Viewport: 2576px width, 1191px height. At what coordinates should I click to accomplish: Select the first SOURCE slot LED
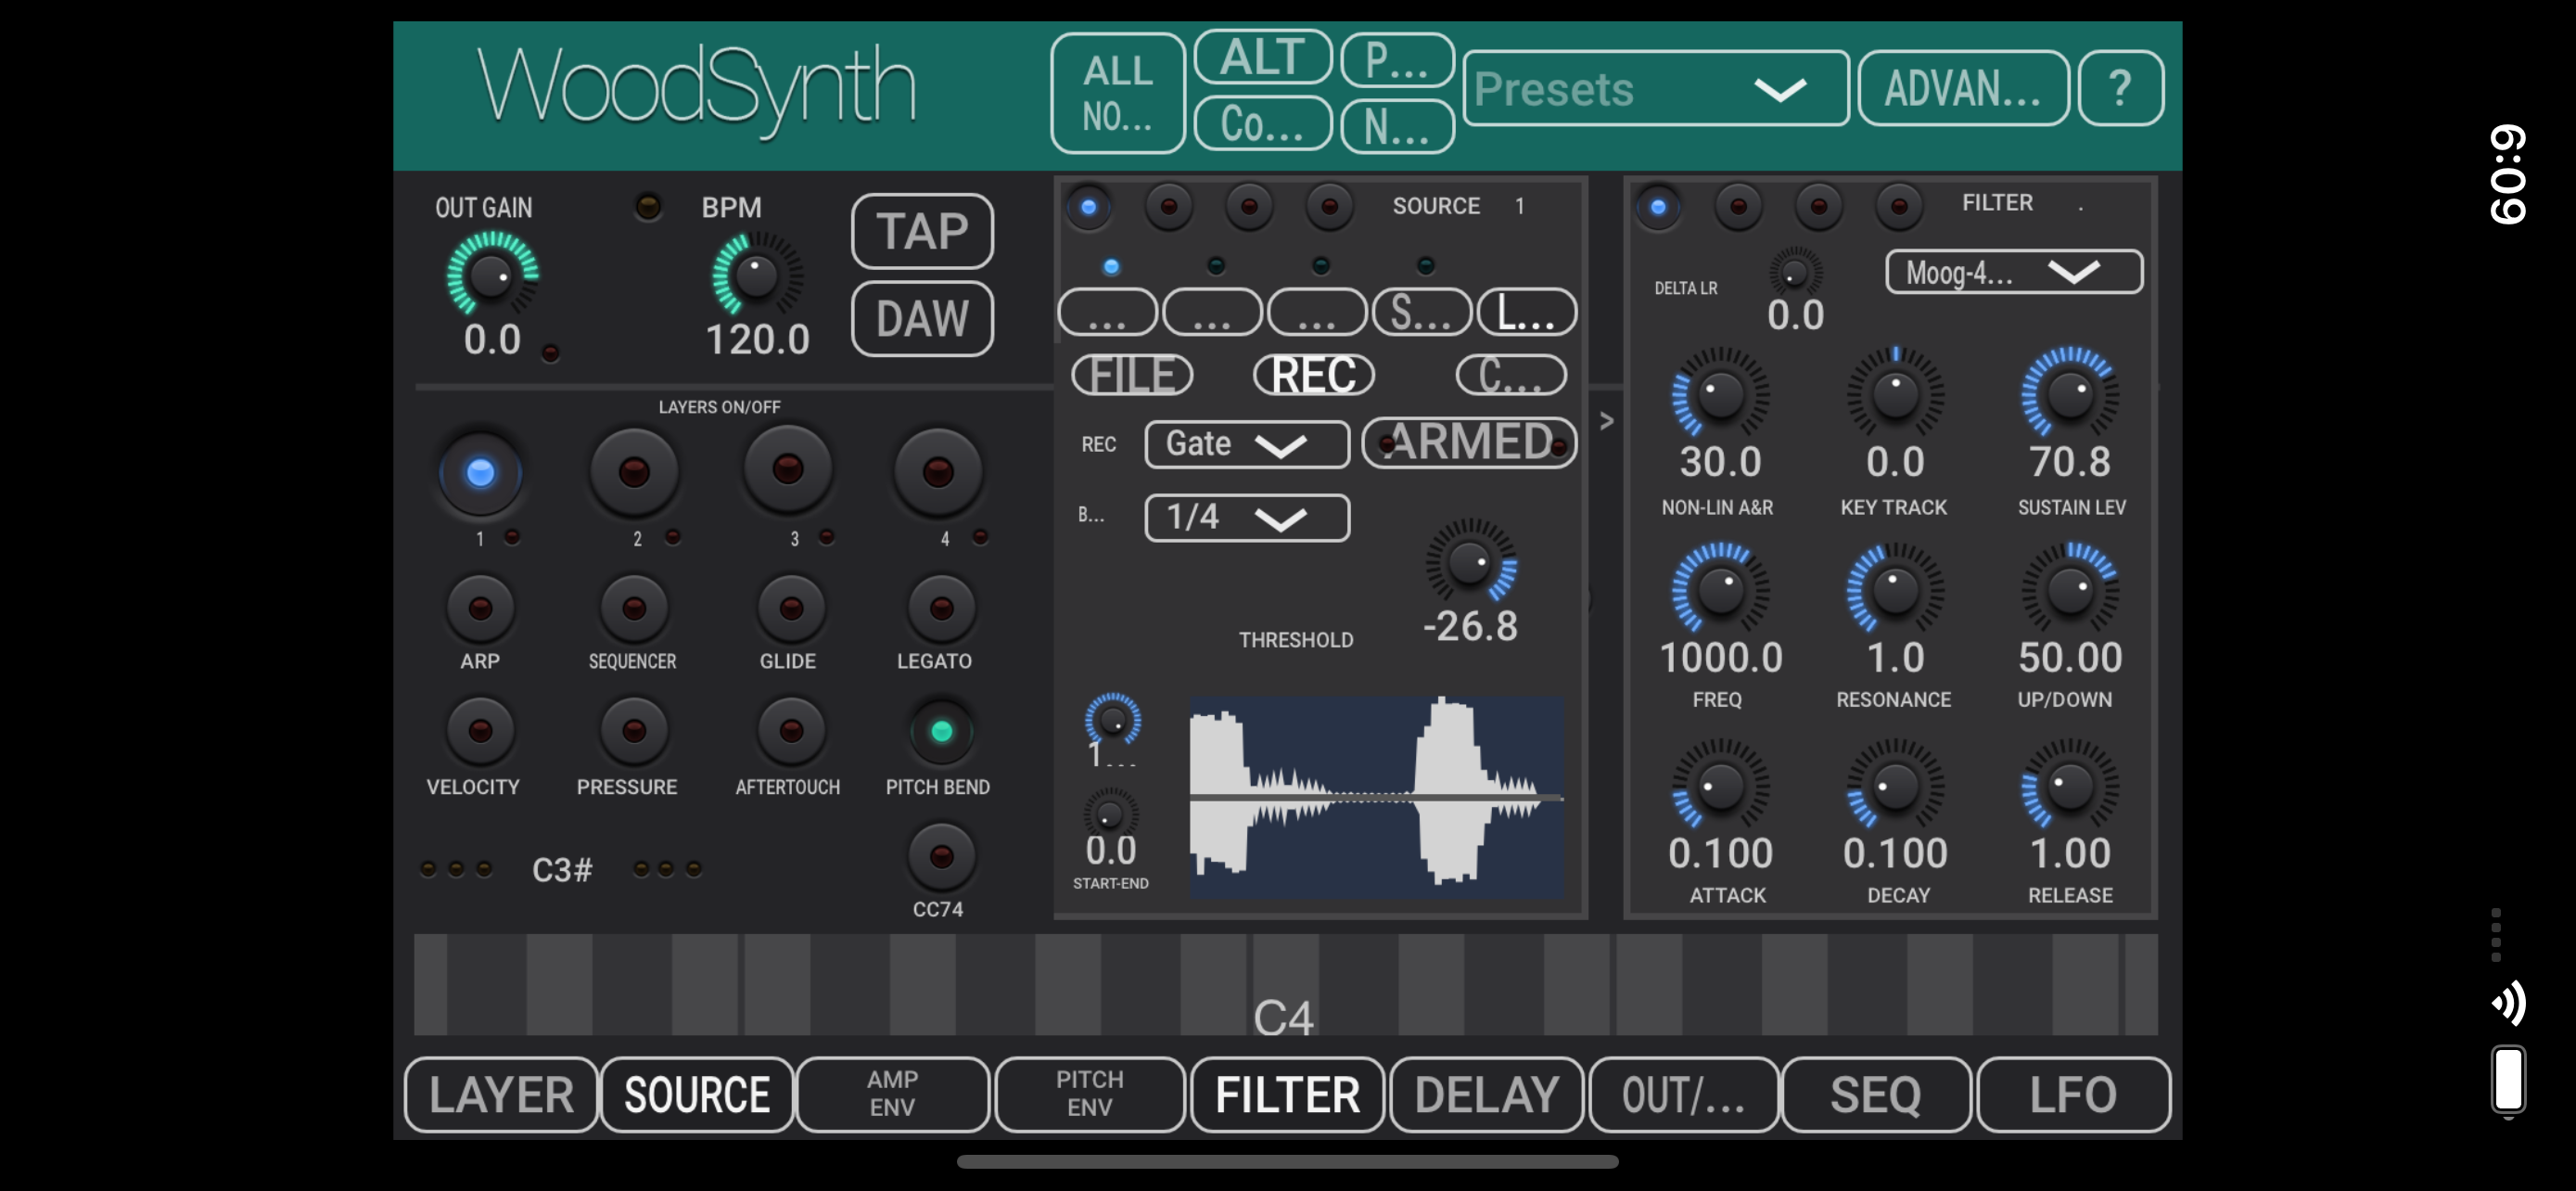(x=1089, y=207)
